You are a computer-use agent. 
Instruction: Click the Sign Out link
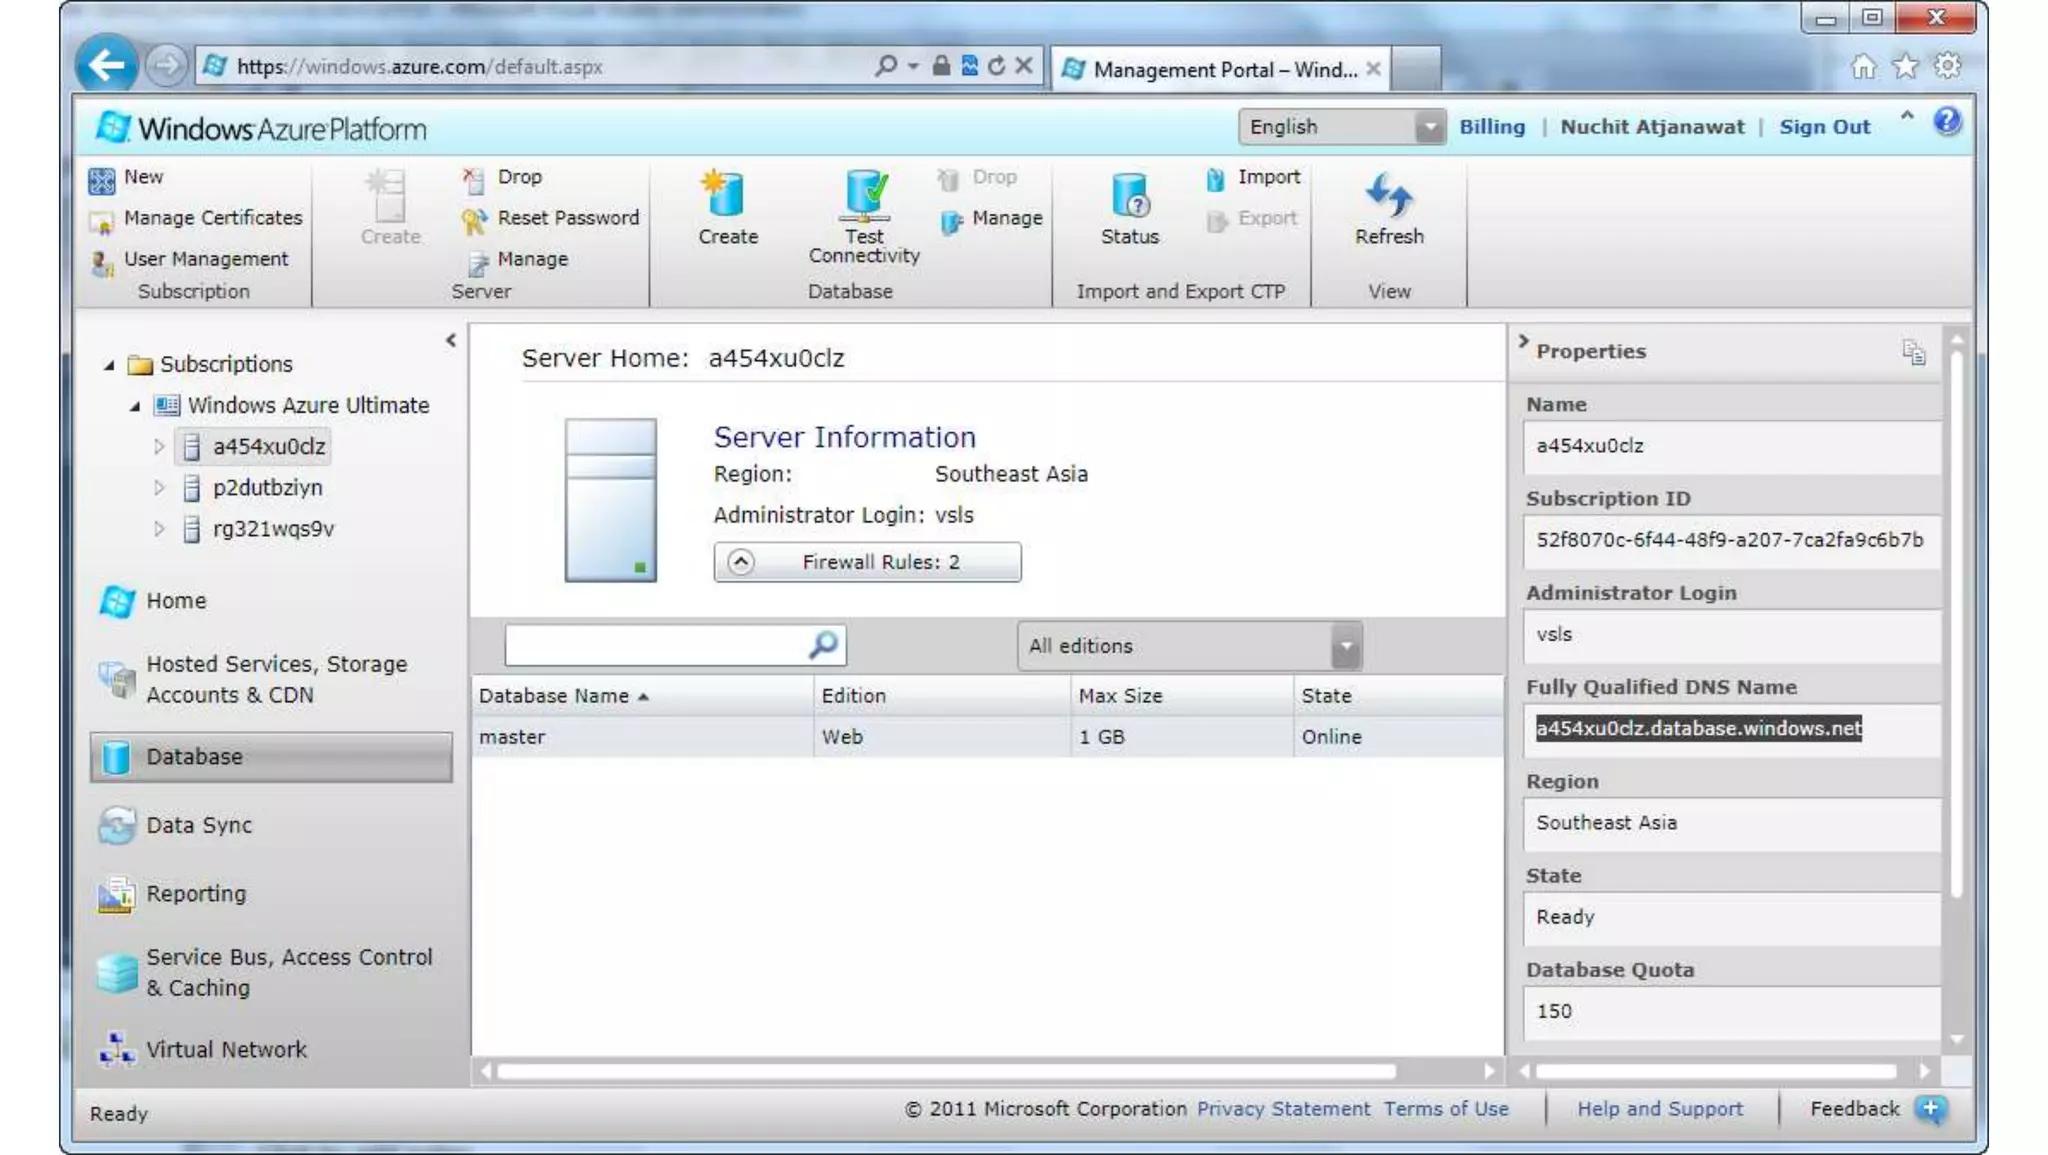pos(1823,127)
